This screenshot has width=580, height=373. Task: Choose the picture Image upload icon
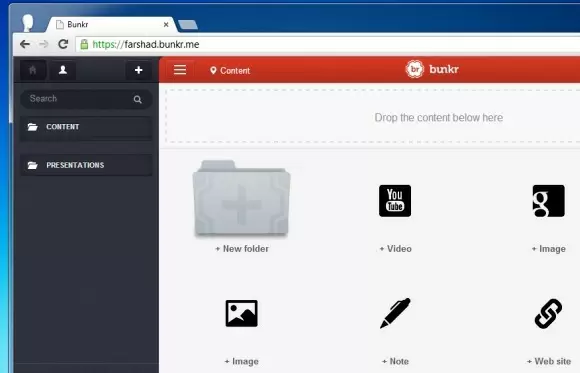point(242,313)
